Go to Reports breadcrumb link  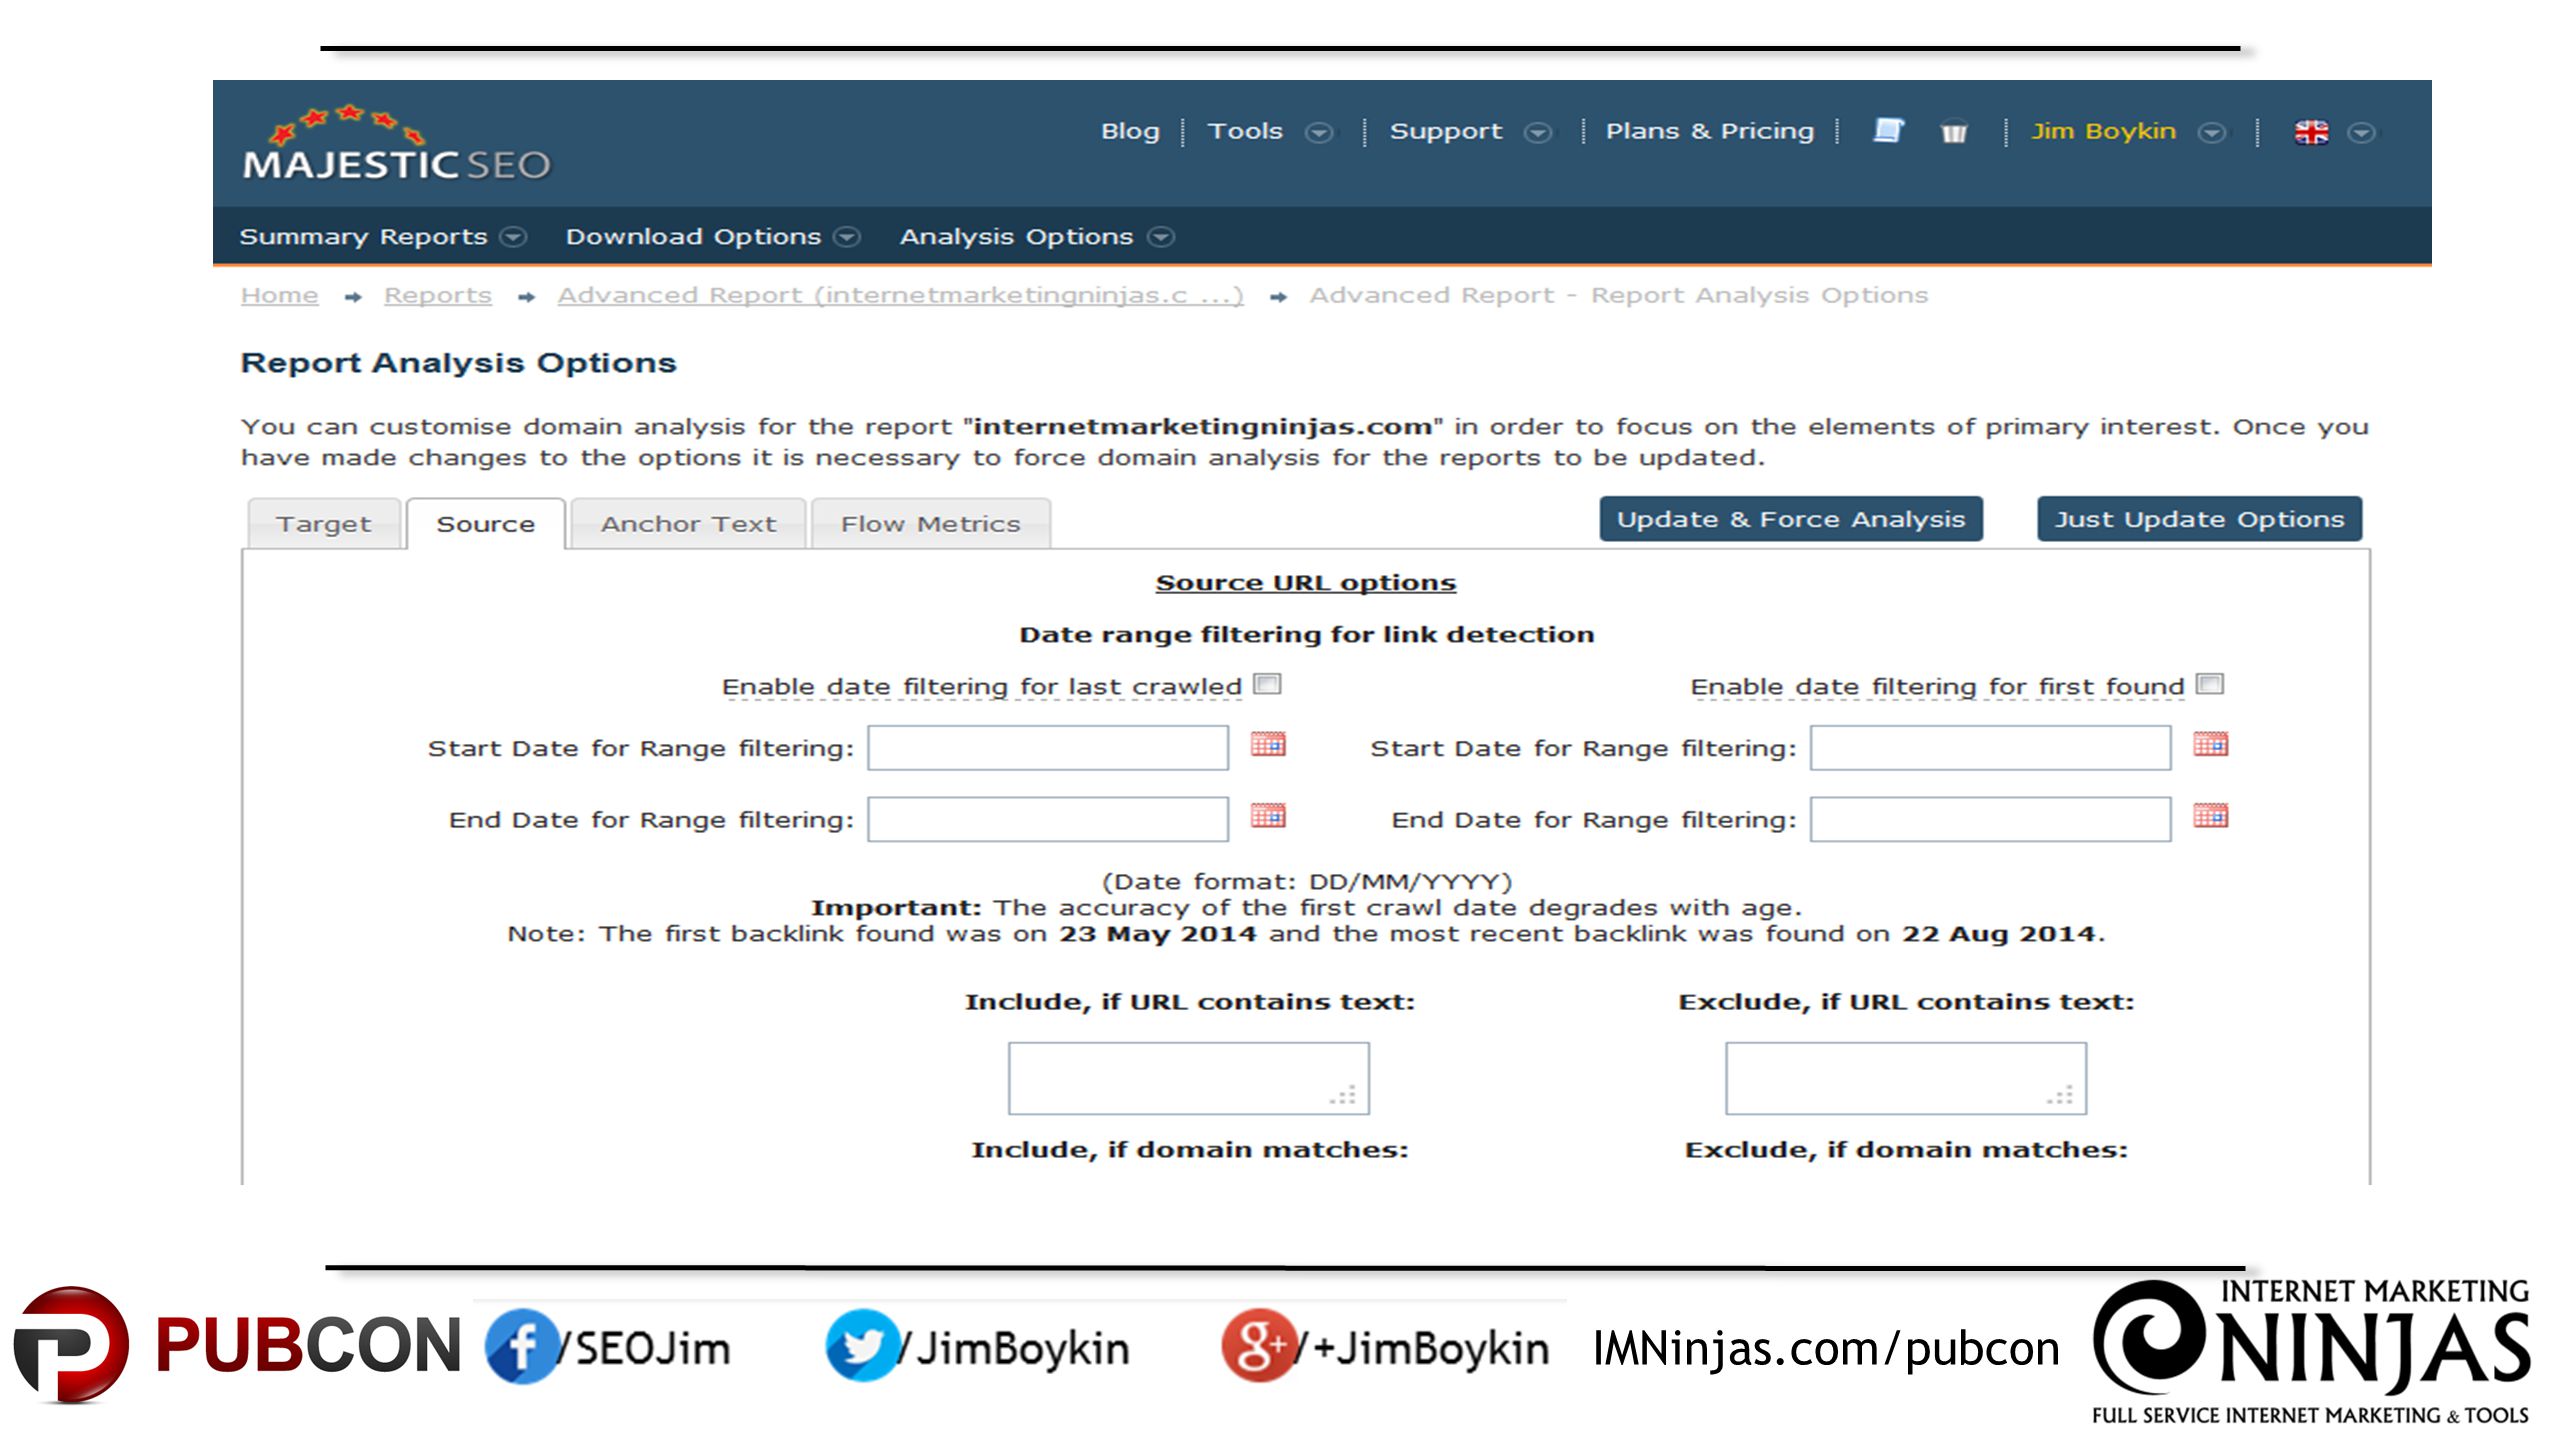click(437, 295)
